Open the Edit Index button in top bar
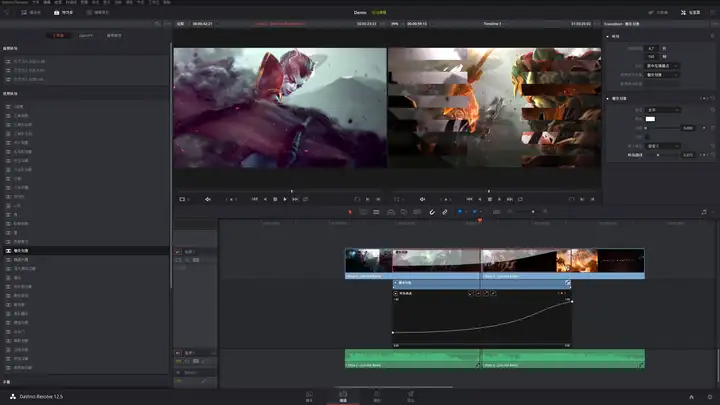 (x=97, y=12)
